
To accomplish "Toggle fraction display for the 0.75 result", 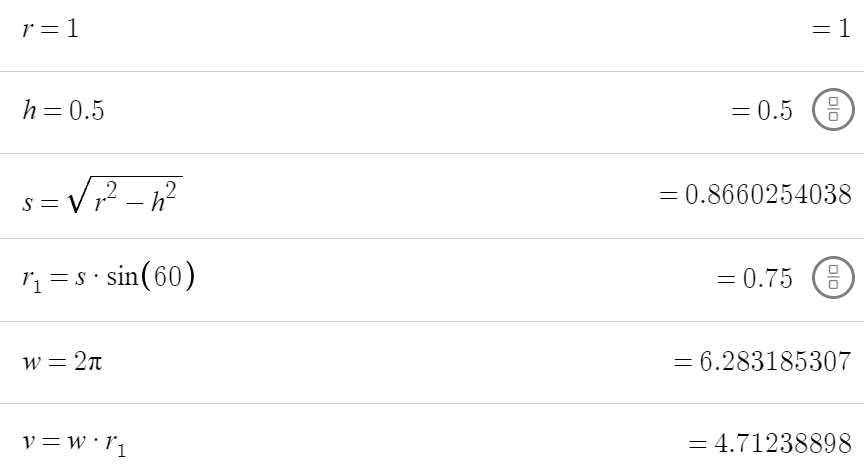I will tap(833, 278).
